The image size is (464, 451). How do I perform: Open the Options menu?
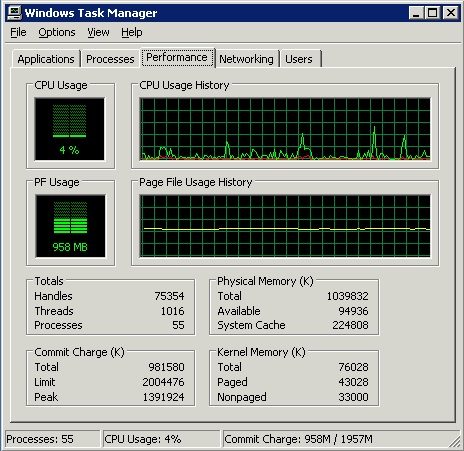57,32
